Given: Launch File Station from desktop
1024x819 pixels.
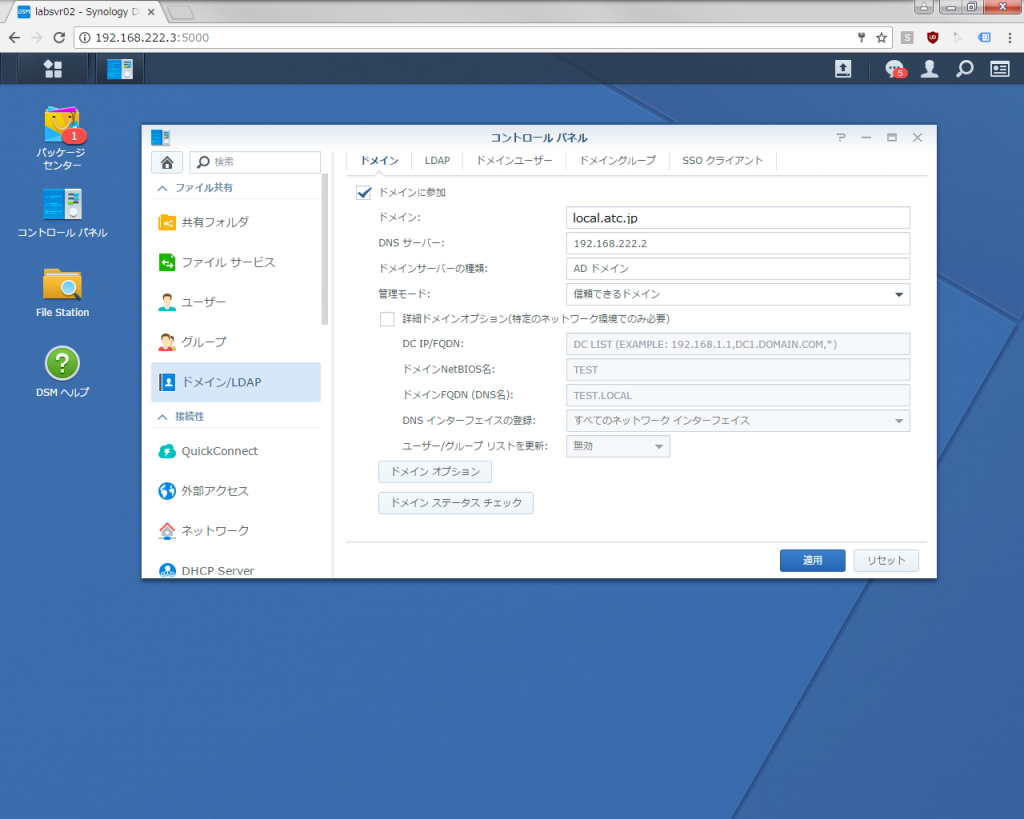Looking at the screenshot, I should point(62,293).
